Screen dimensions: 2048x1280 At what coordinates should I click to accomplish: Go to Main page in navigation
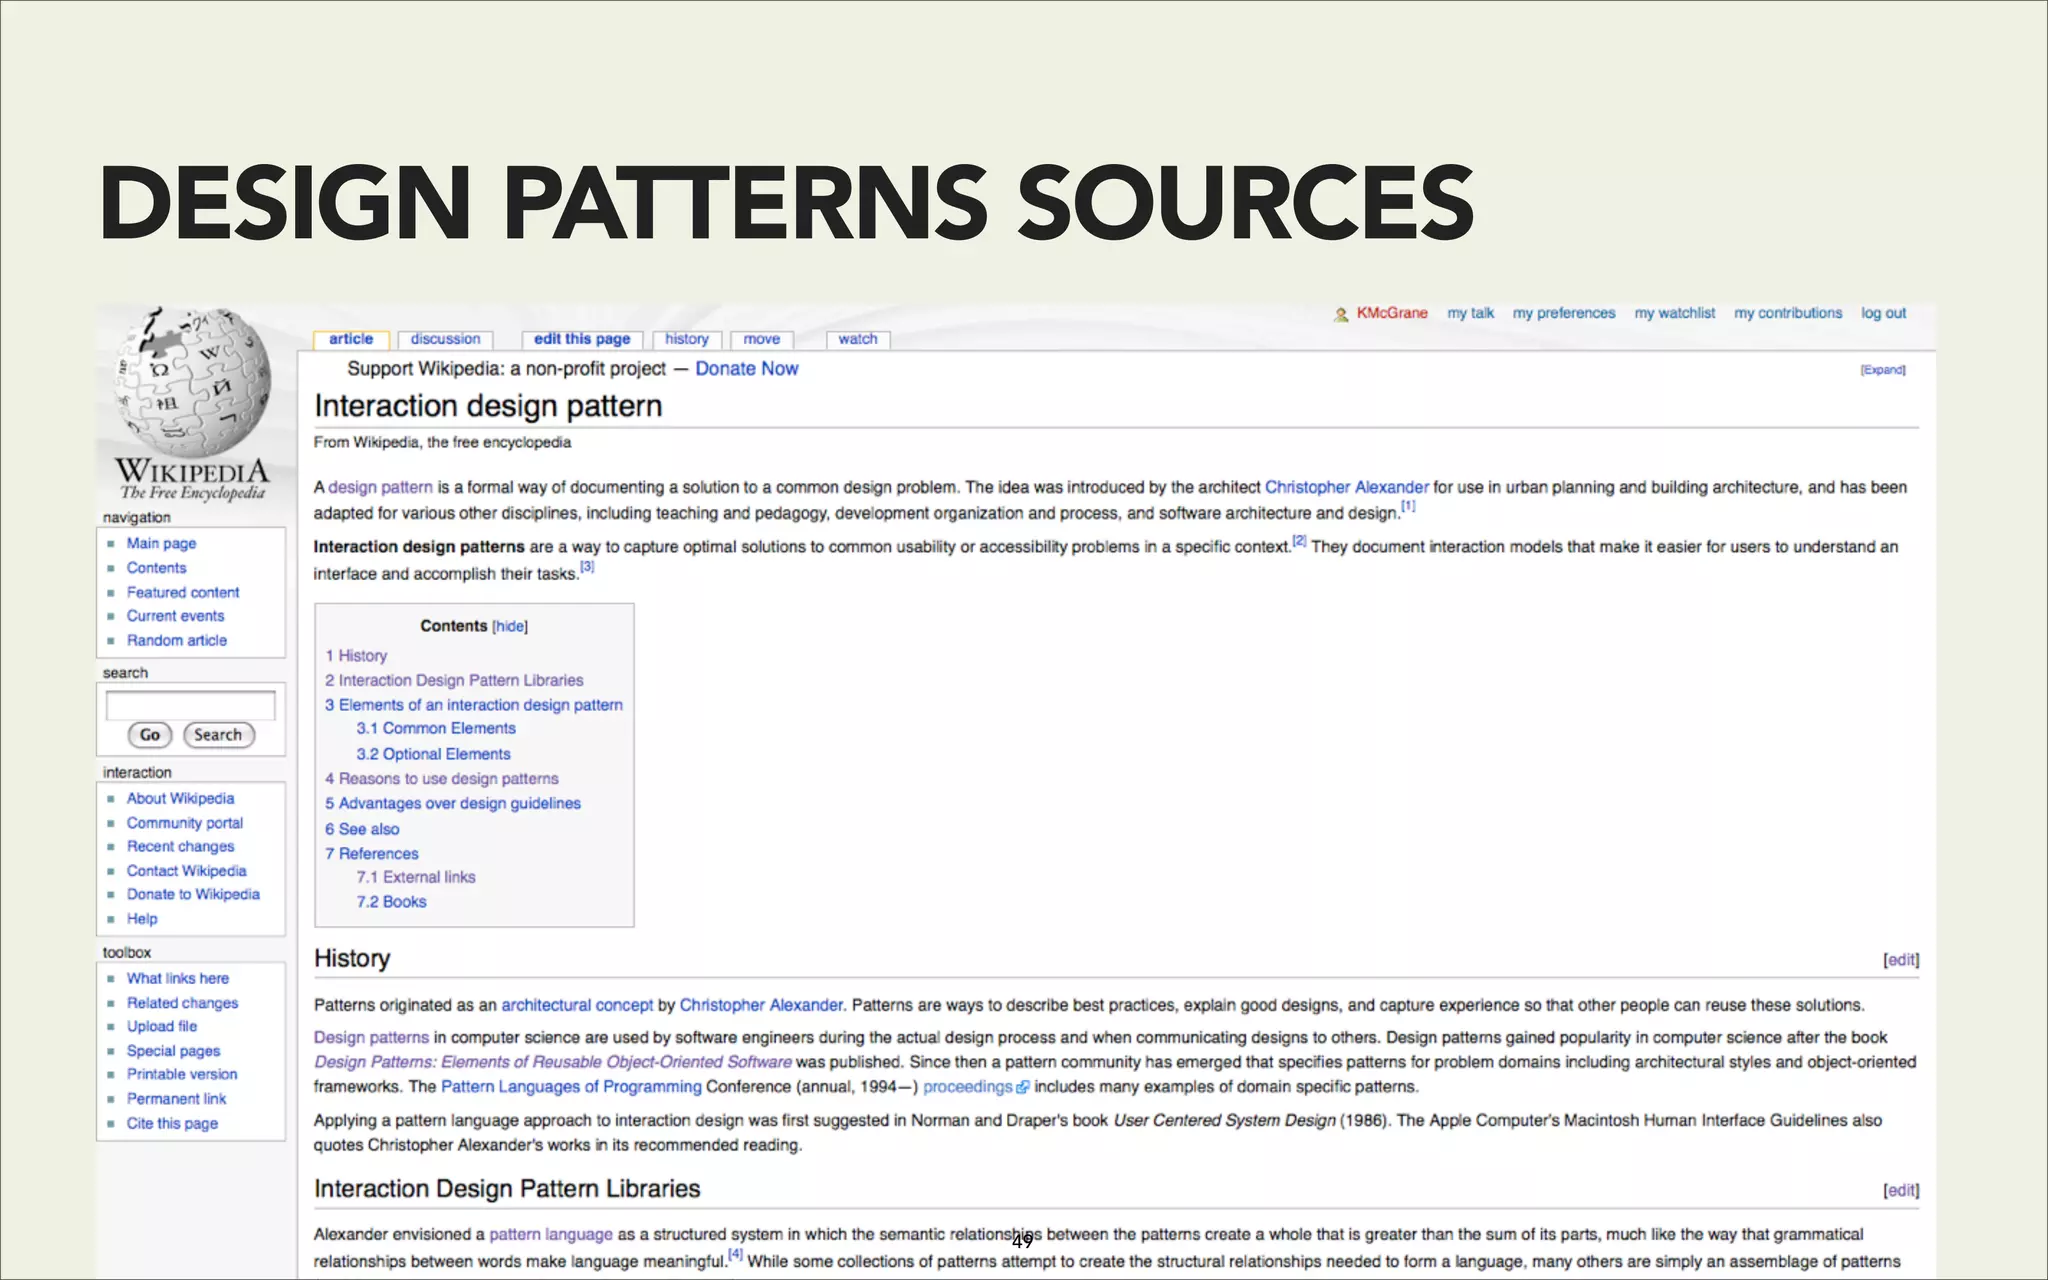coord(161,543)
